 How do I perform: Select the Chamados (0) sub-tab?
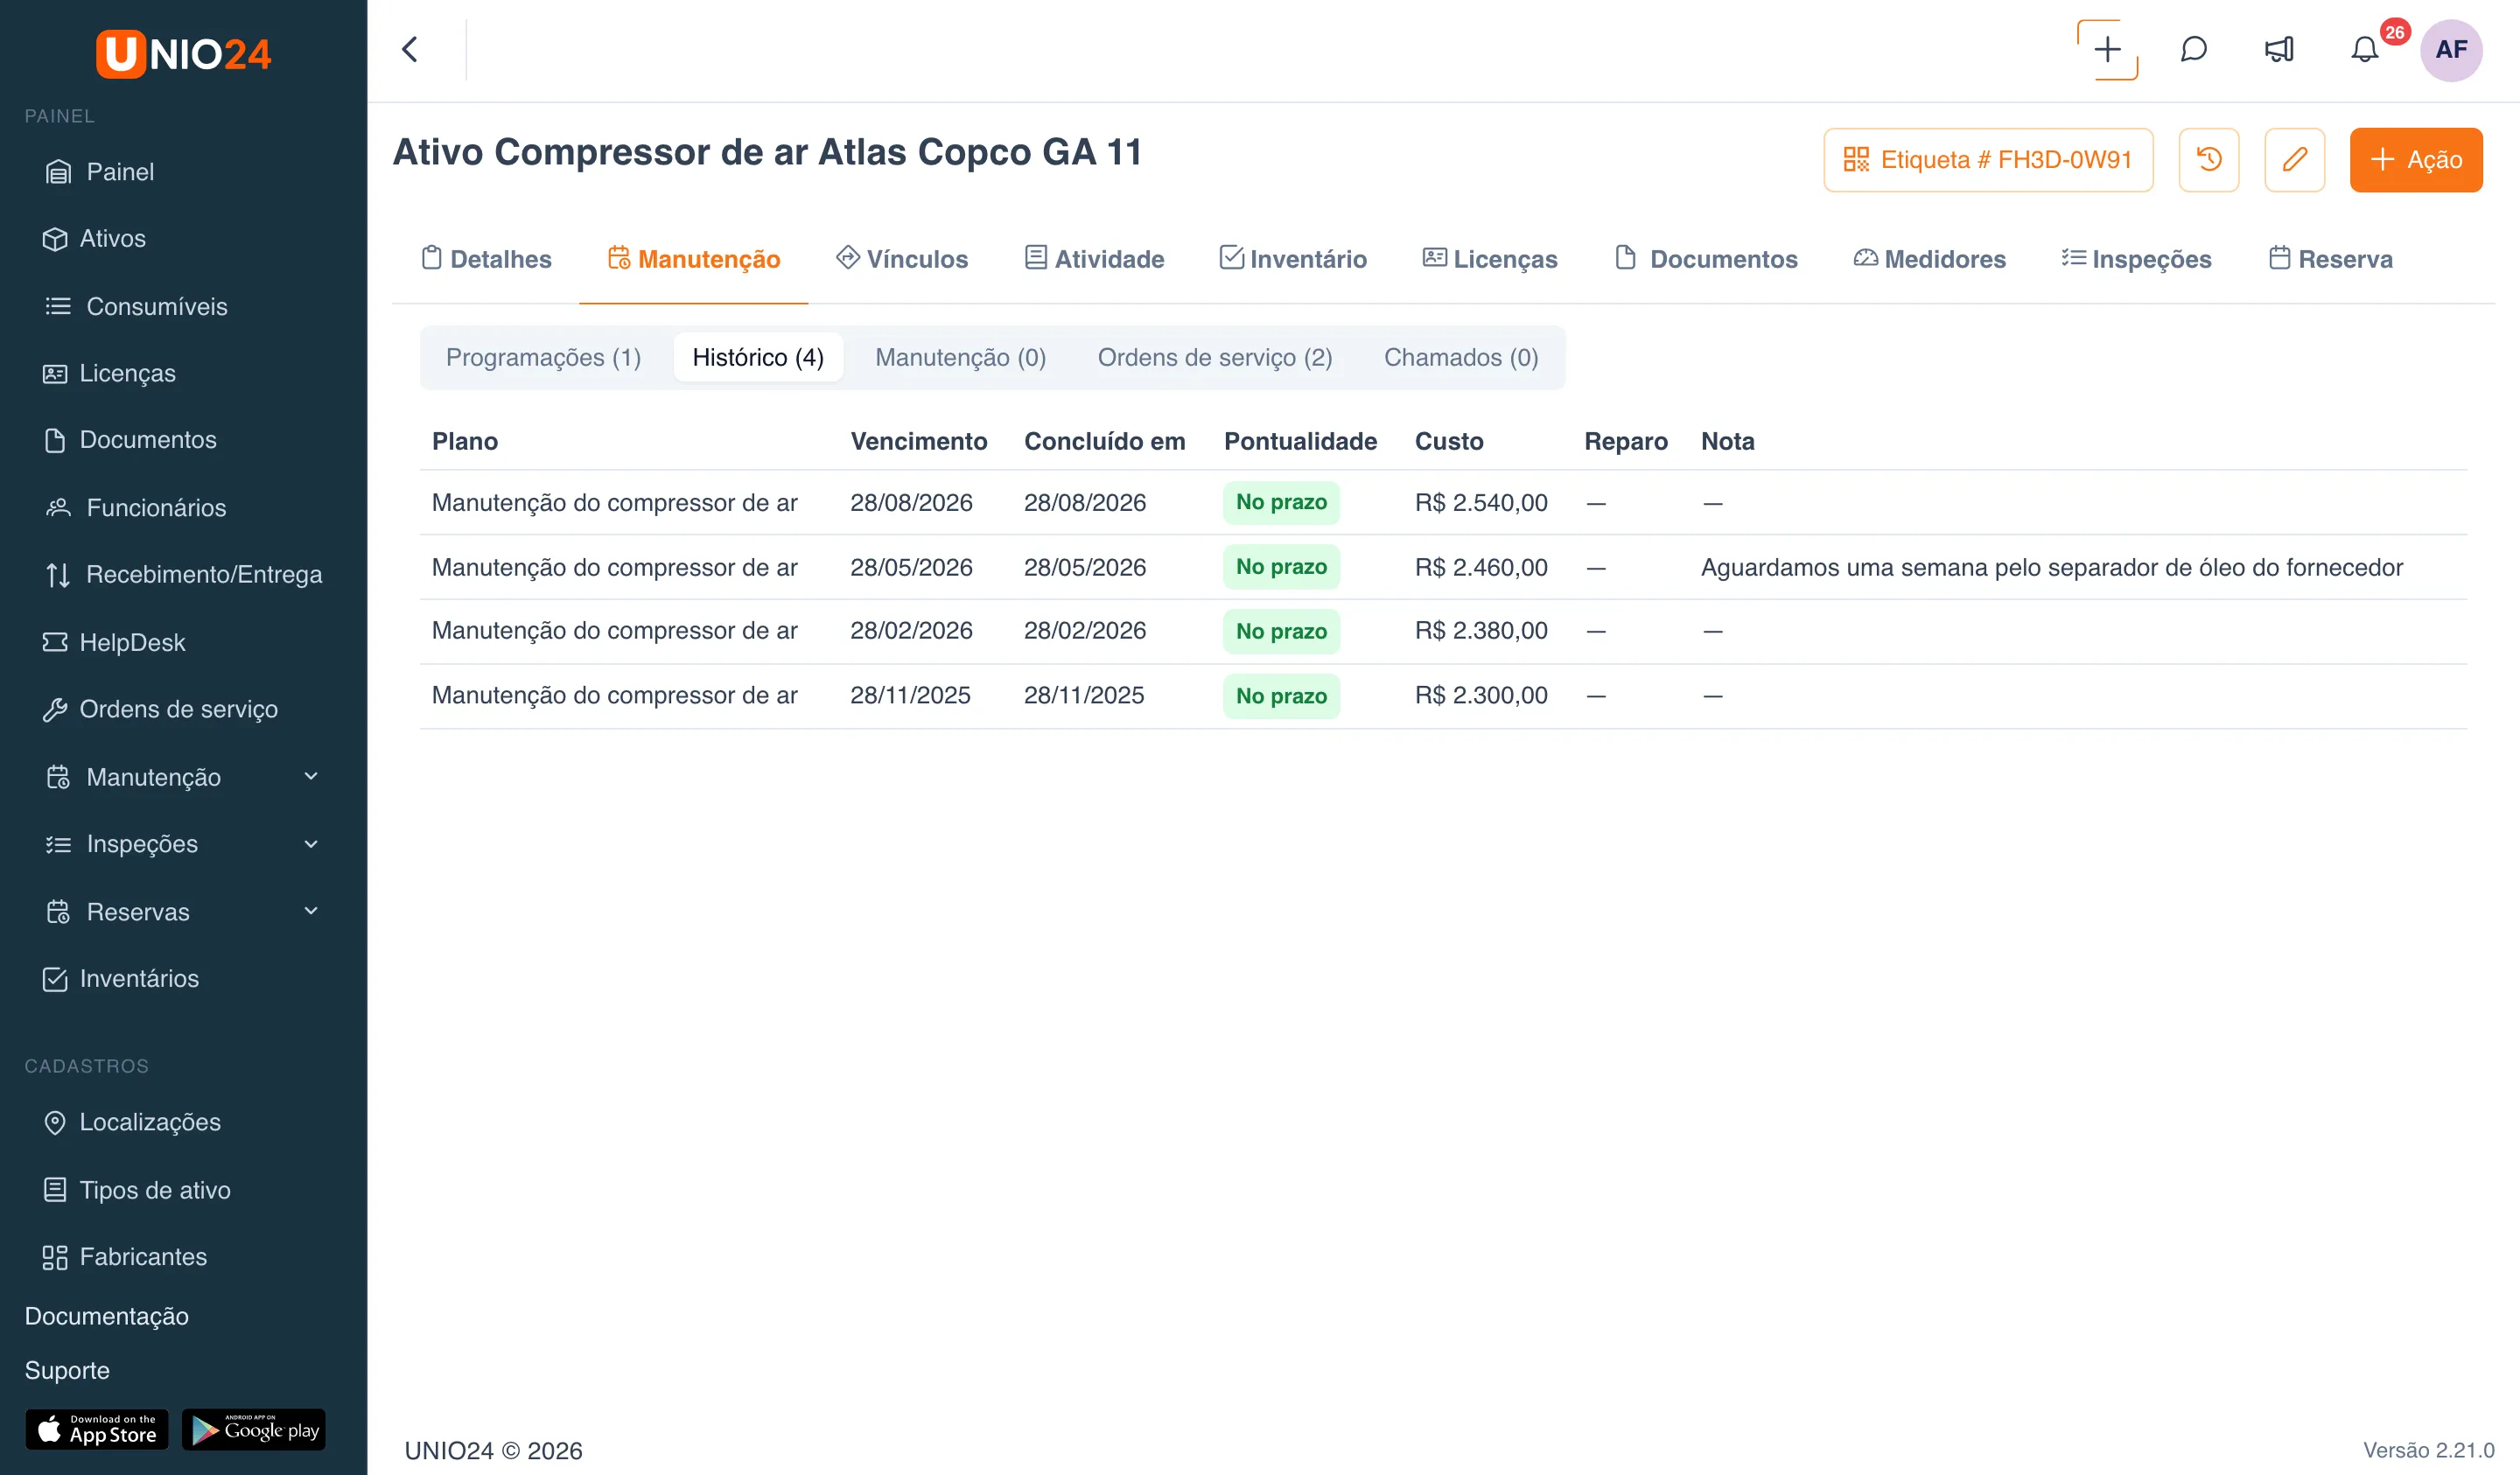point(1461,358)
